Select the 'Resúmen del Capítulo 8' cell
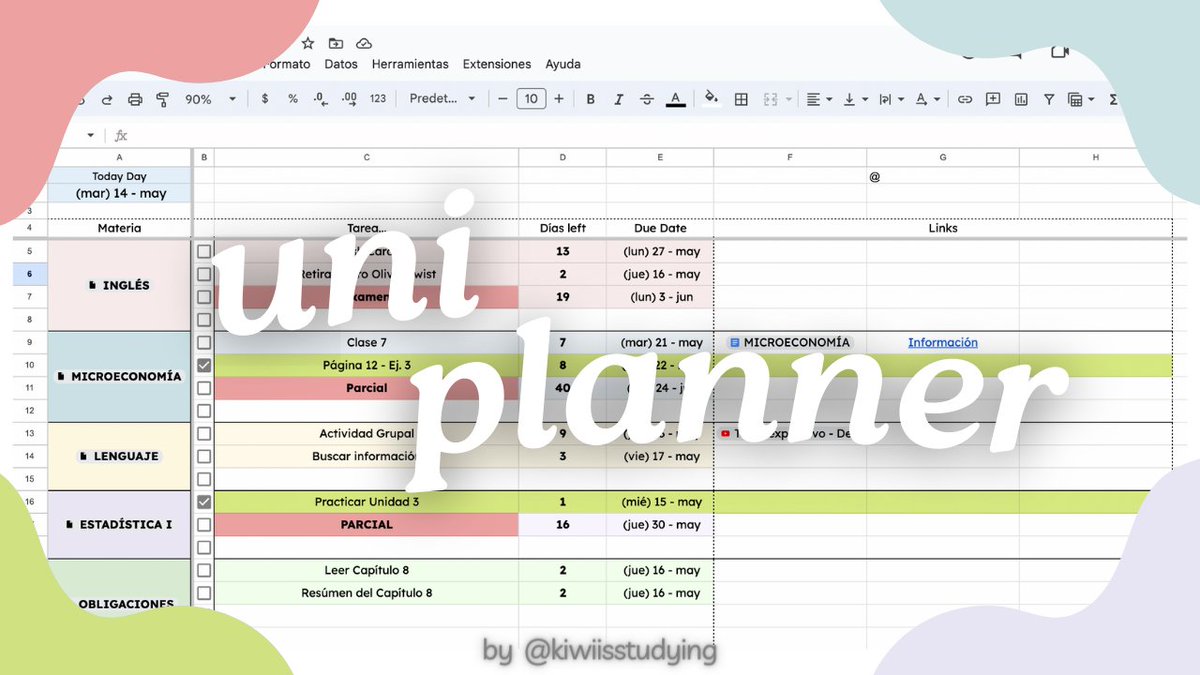The width and height of the screenshot is (1200, 675). (366, 593)
